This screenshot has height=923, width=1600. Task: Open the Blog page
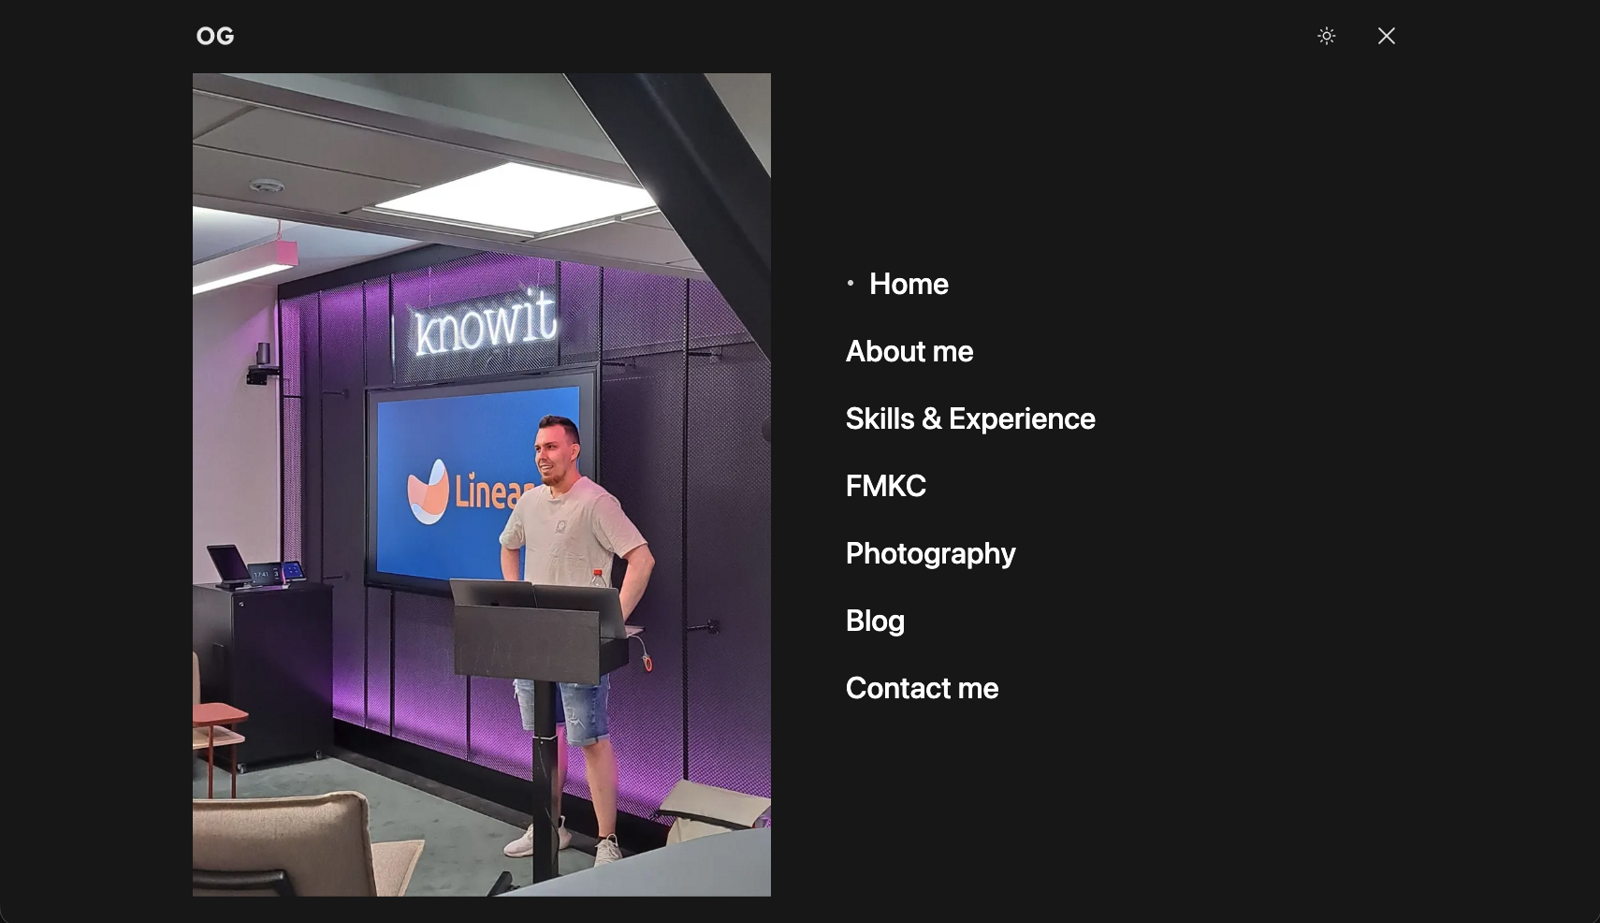tap(875, 621)
